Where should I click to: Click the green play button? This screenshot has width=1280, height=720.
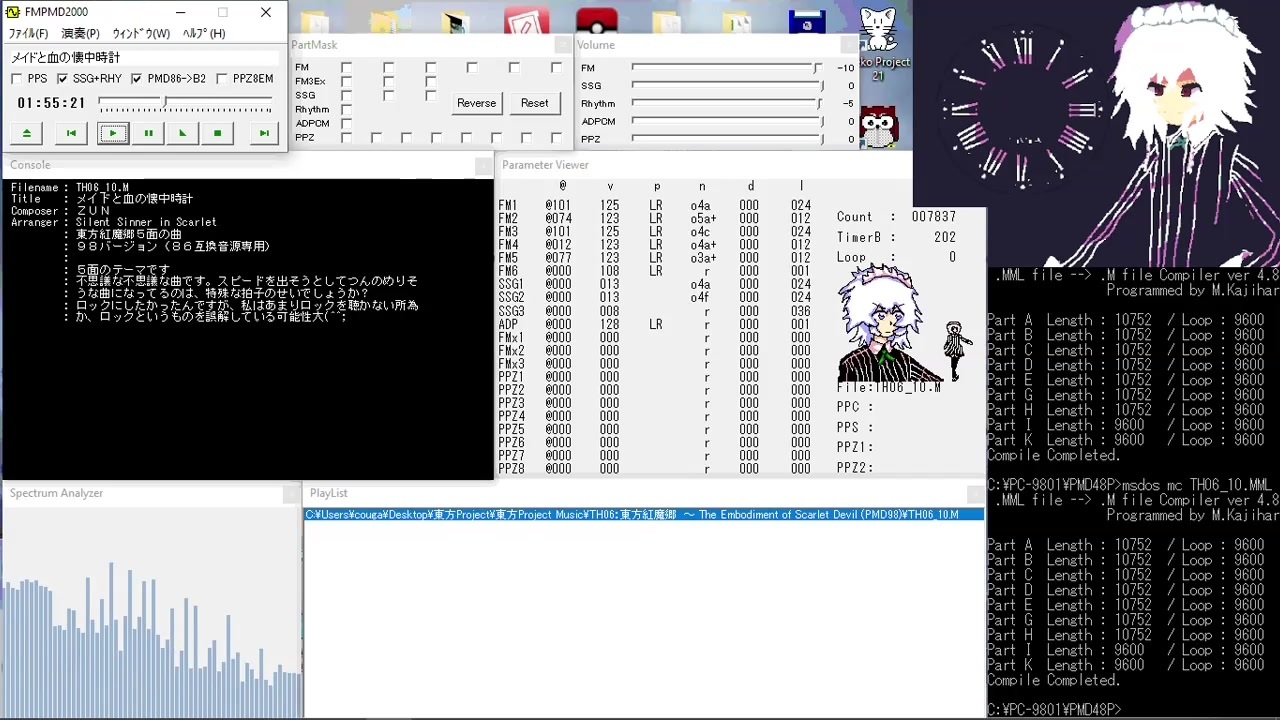click(113, 133)
